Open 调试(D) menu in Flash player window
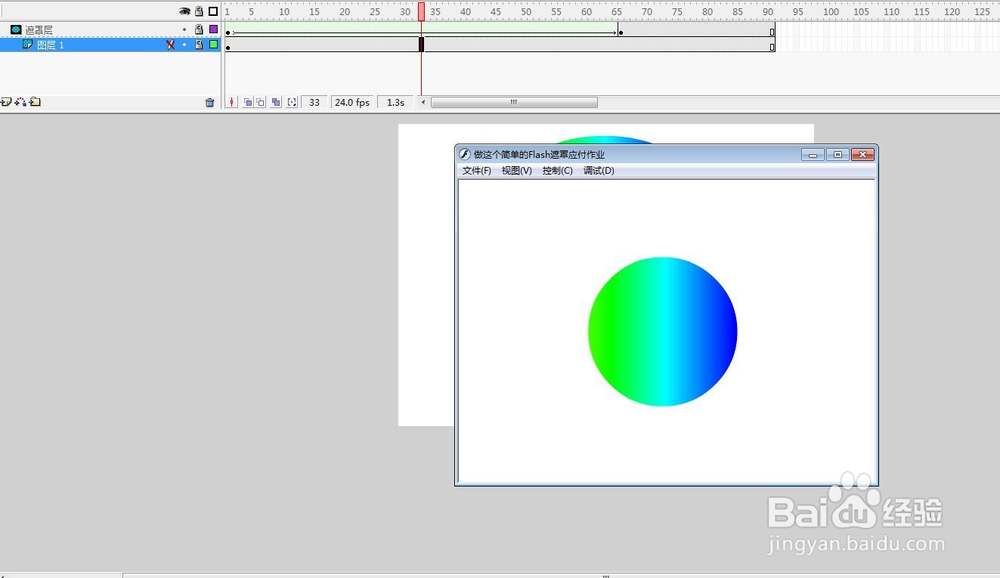 coord(599,170)
